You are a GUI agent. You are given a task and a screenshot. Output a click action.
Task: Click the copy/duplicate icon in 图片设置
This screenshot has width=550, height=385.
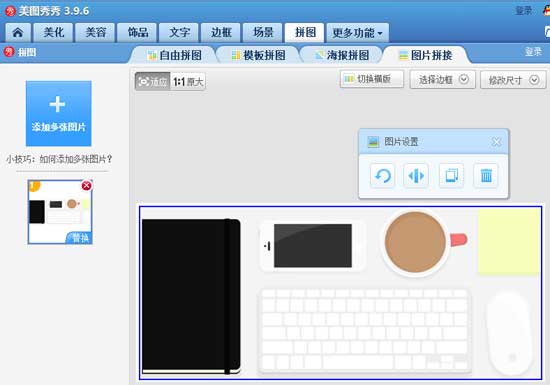click(451, 176)
